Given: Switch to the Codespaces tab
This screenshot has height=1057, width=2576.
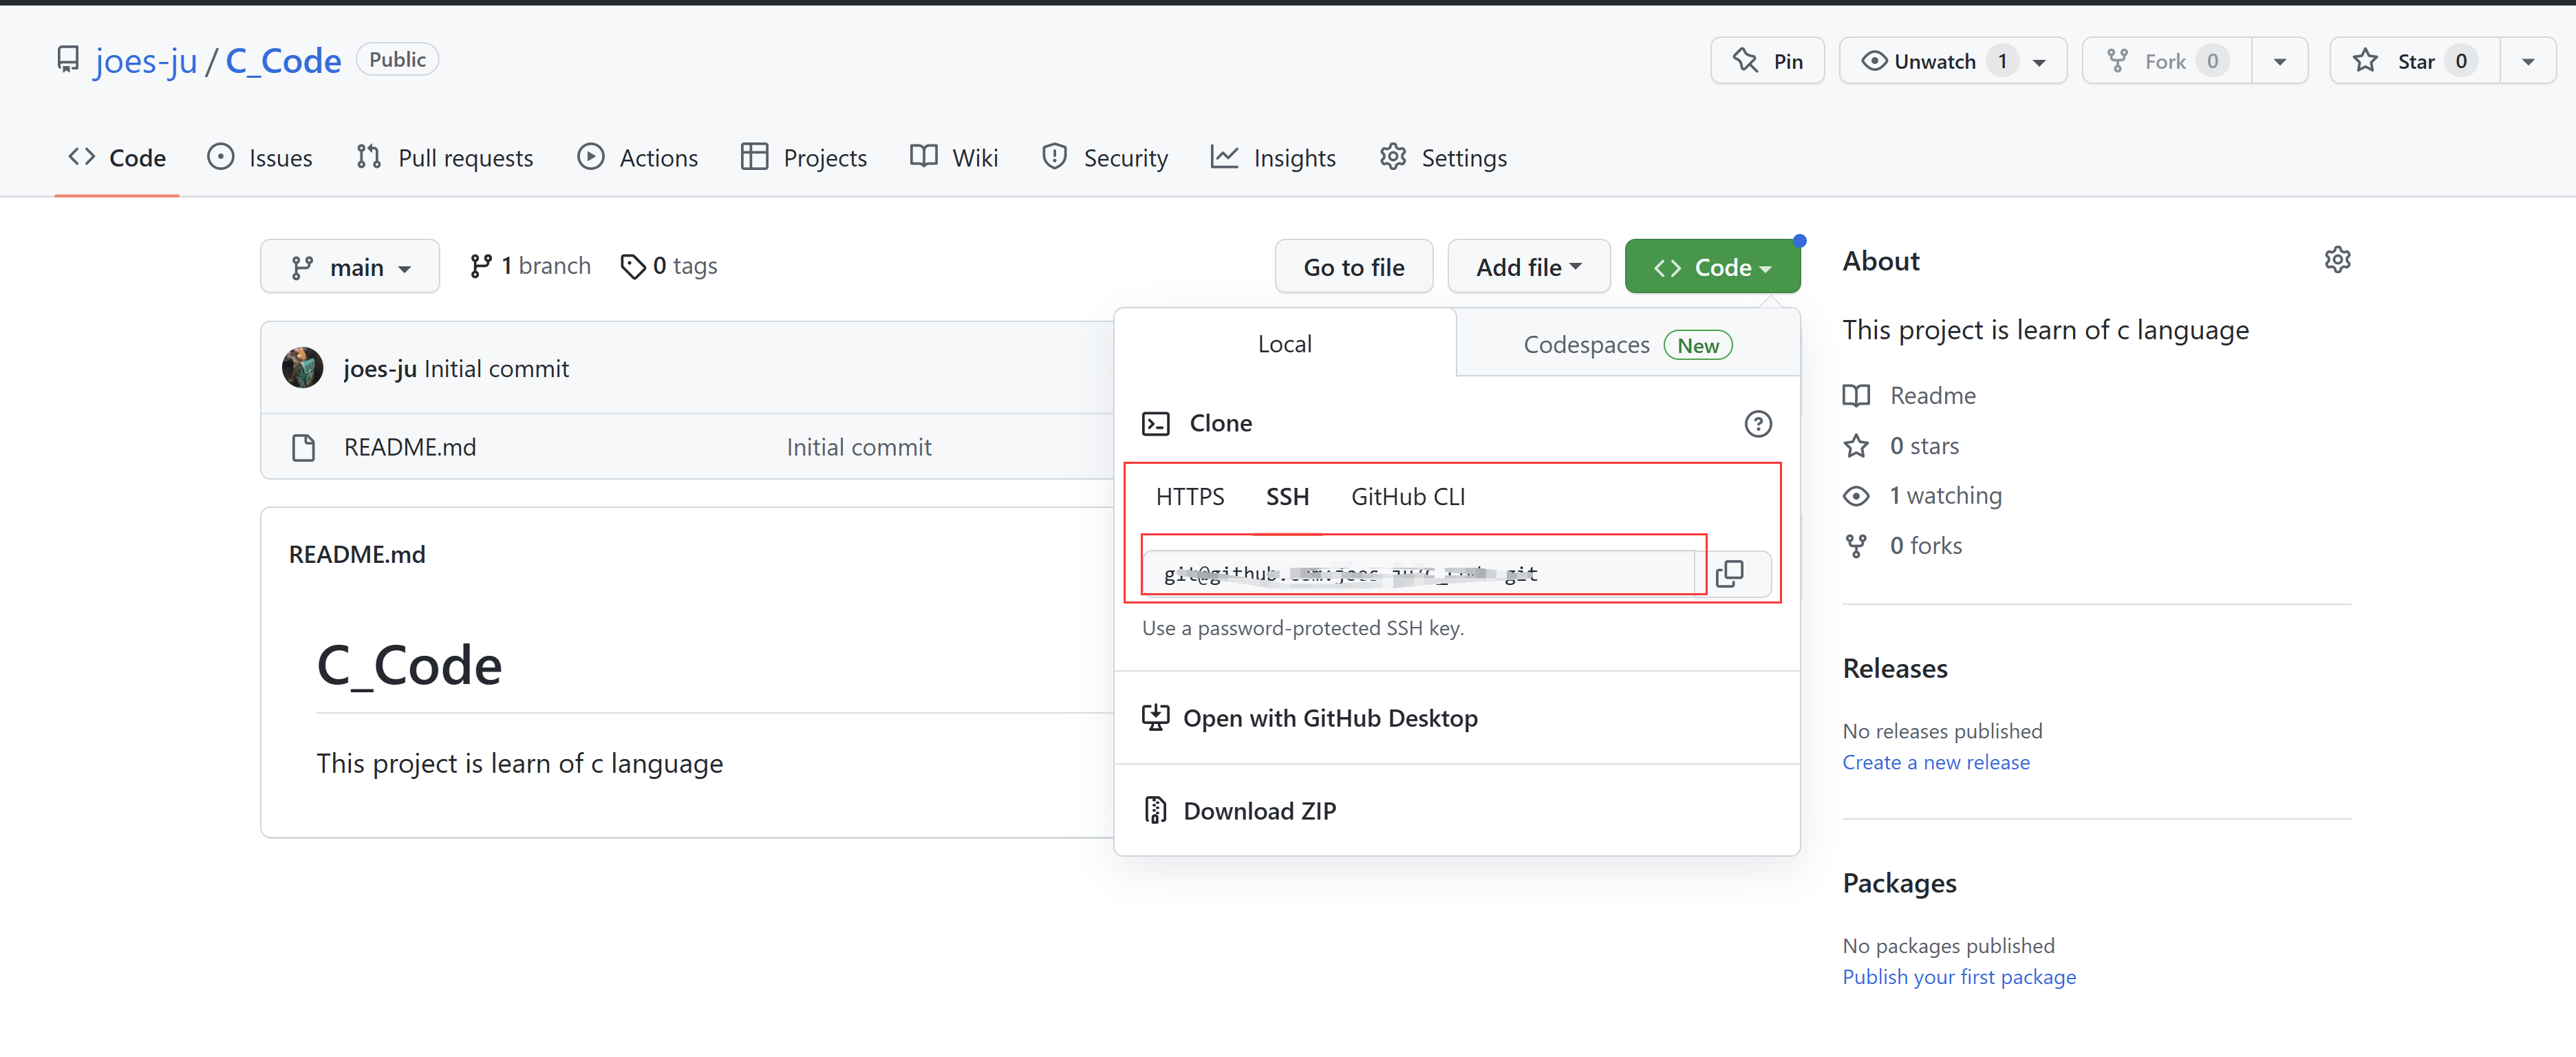Looking at the screenshot, I should pos(1628,344).
